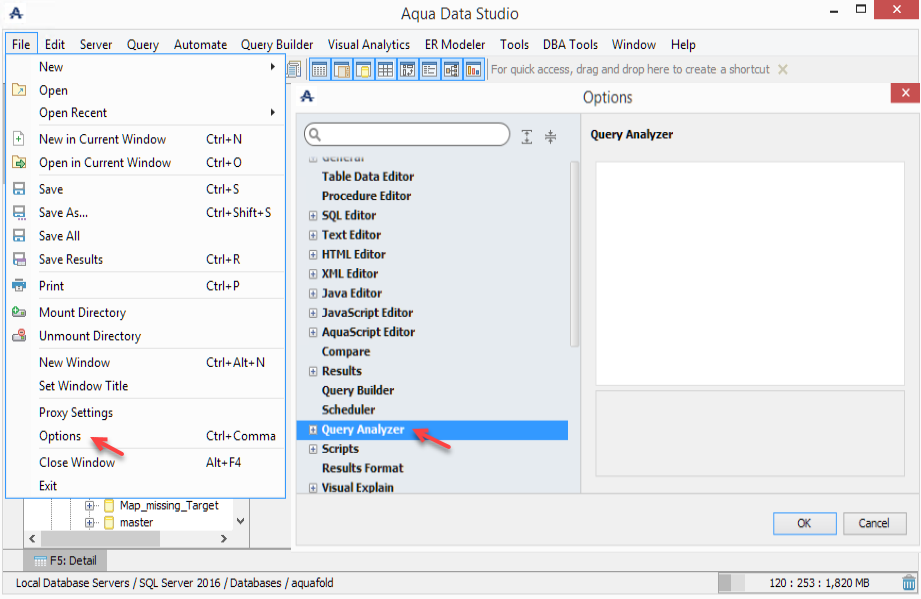Choose Set Window Title in File menu
This screenshot has height=599, width=921.
click(146, 386)
